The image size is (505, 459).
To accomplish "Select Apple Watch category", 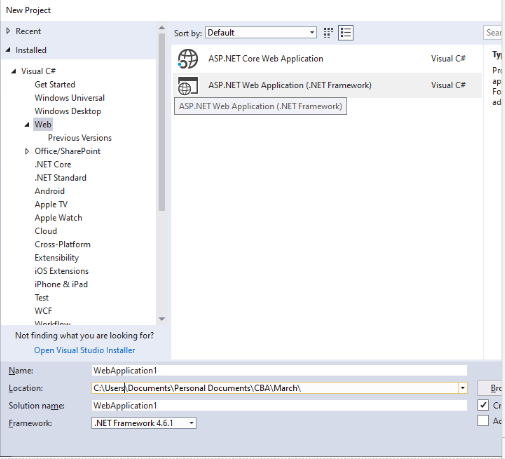I will click(x=58, y=218).
